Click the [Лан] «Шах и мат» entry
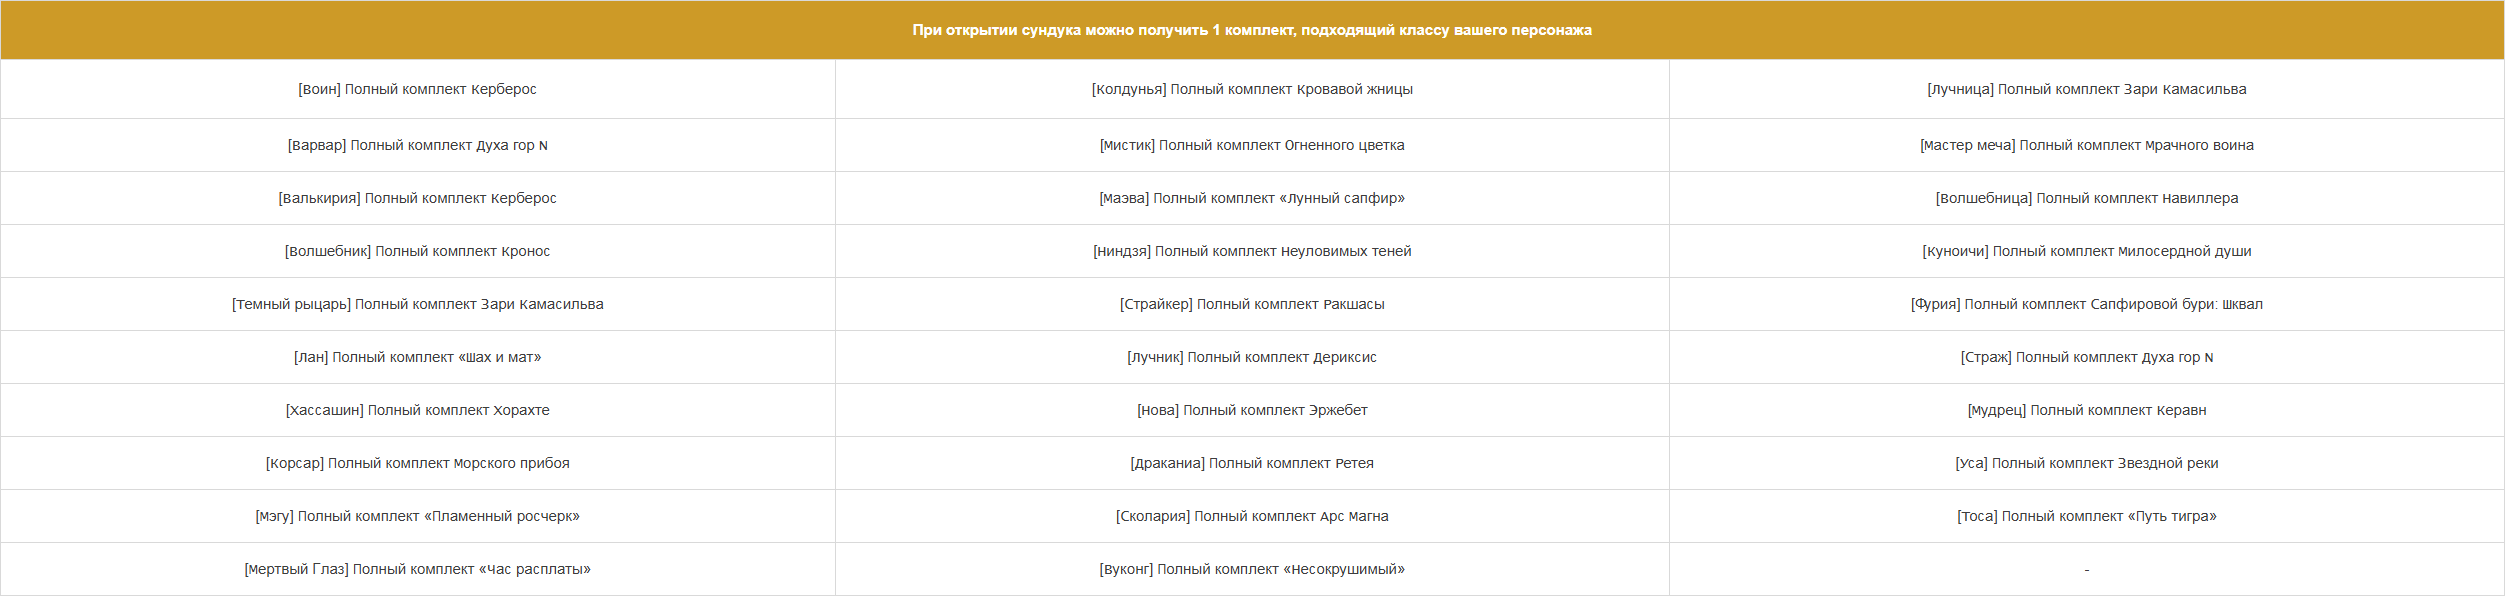Viewport: 2505px width, 596px height. [x=418, y=357]
